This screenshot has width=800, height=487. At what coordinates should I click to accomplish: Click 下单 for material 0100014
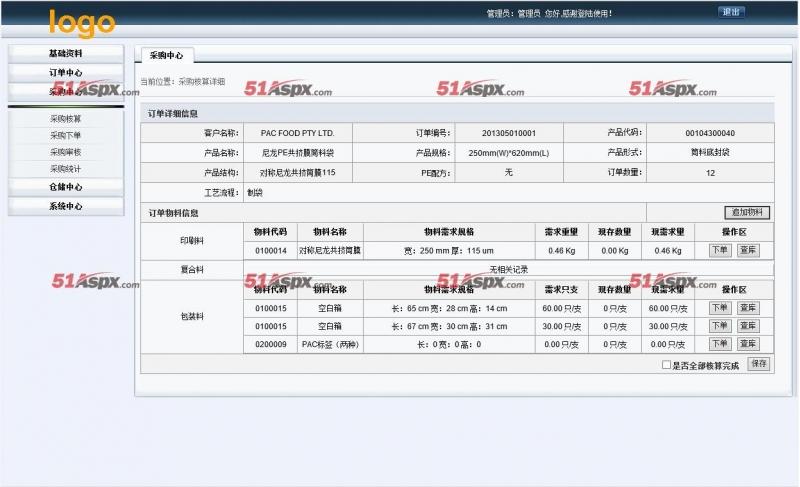[x=720, y=250]
